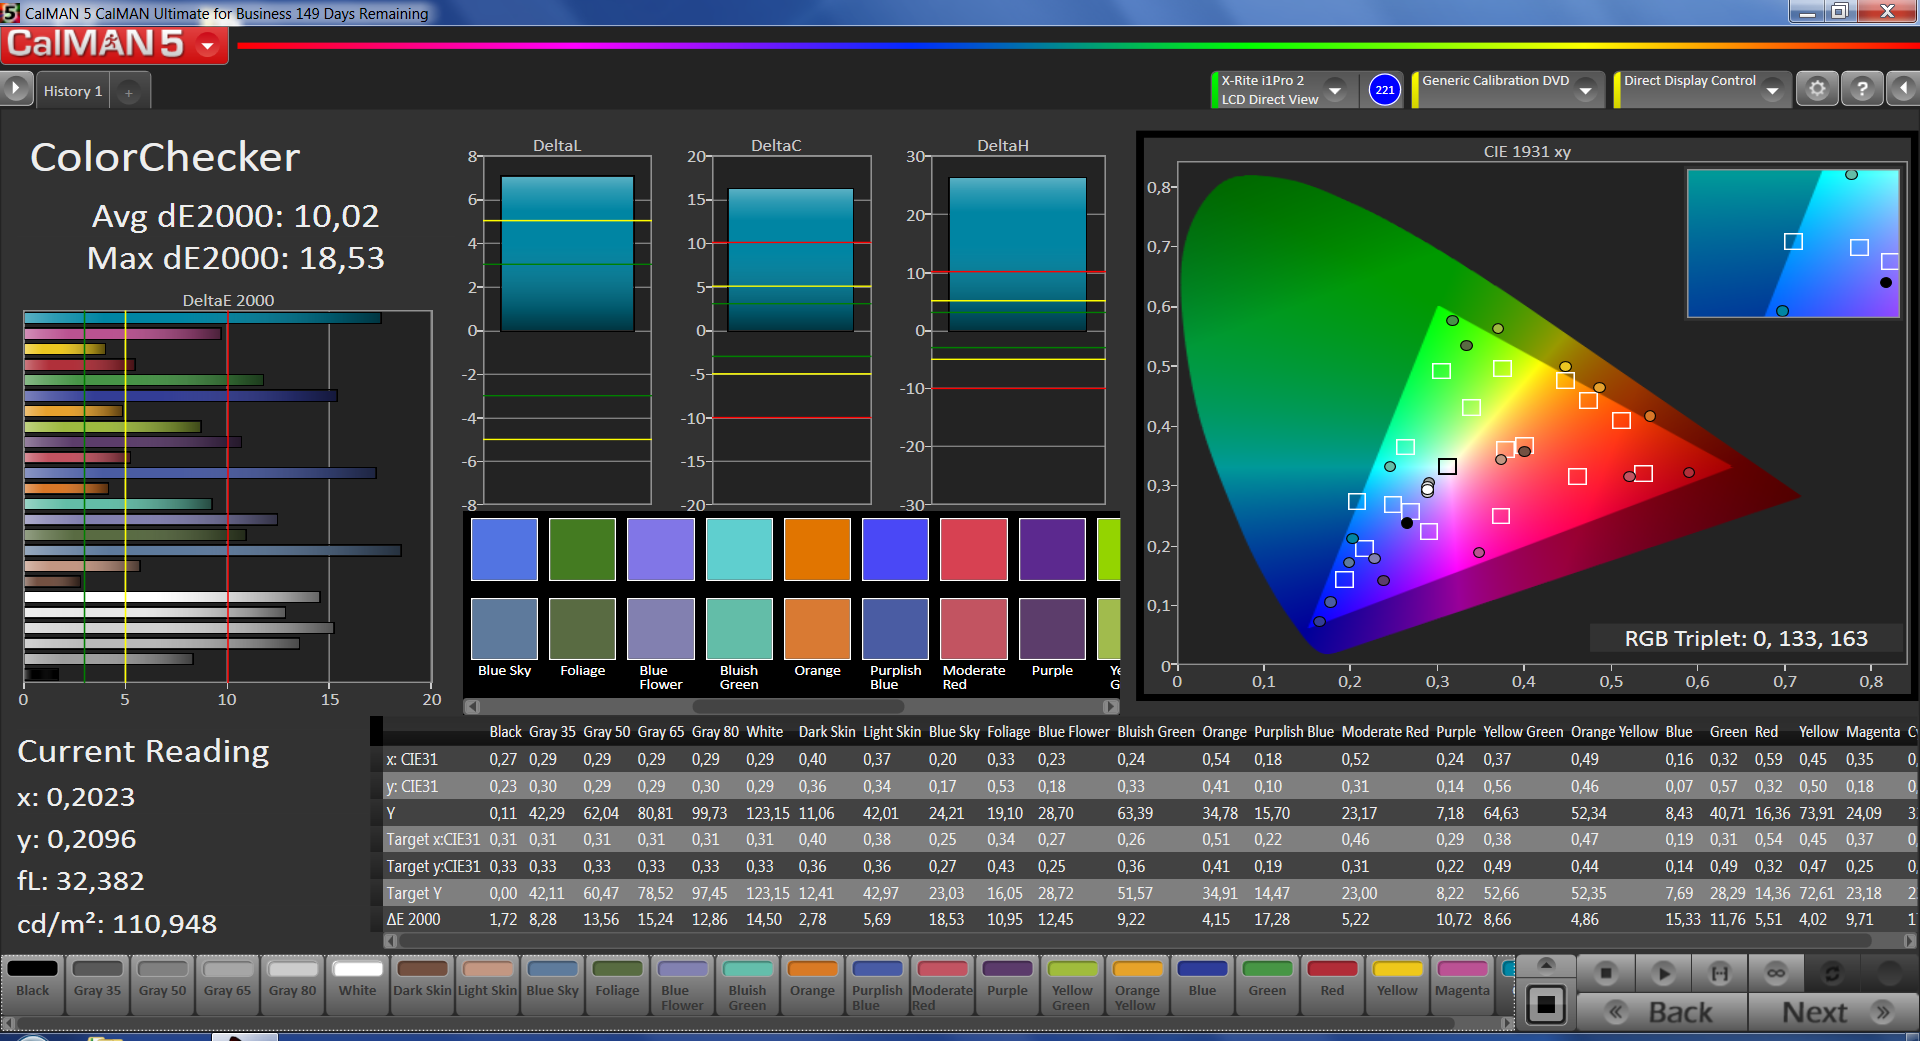Select the Blue Sky pattern button

click(553, 985)
